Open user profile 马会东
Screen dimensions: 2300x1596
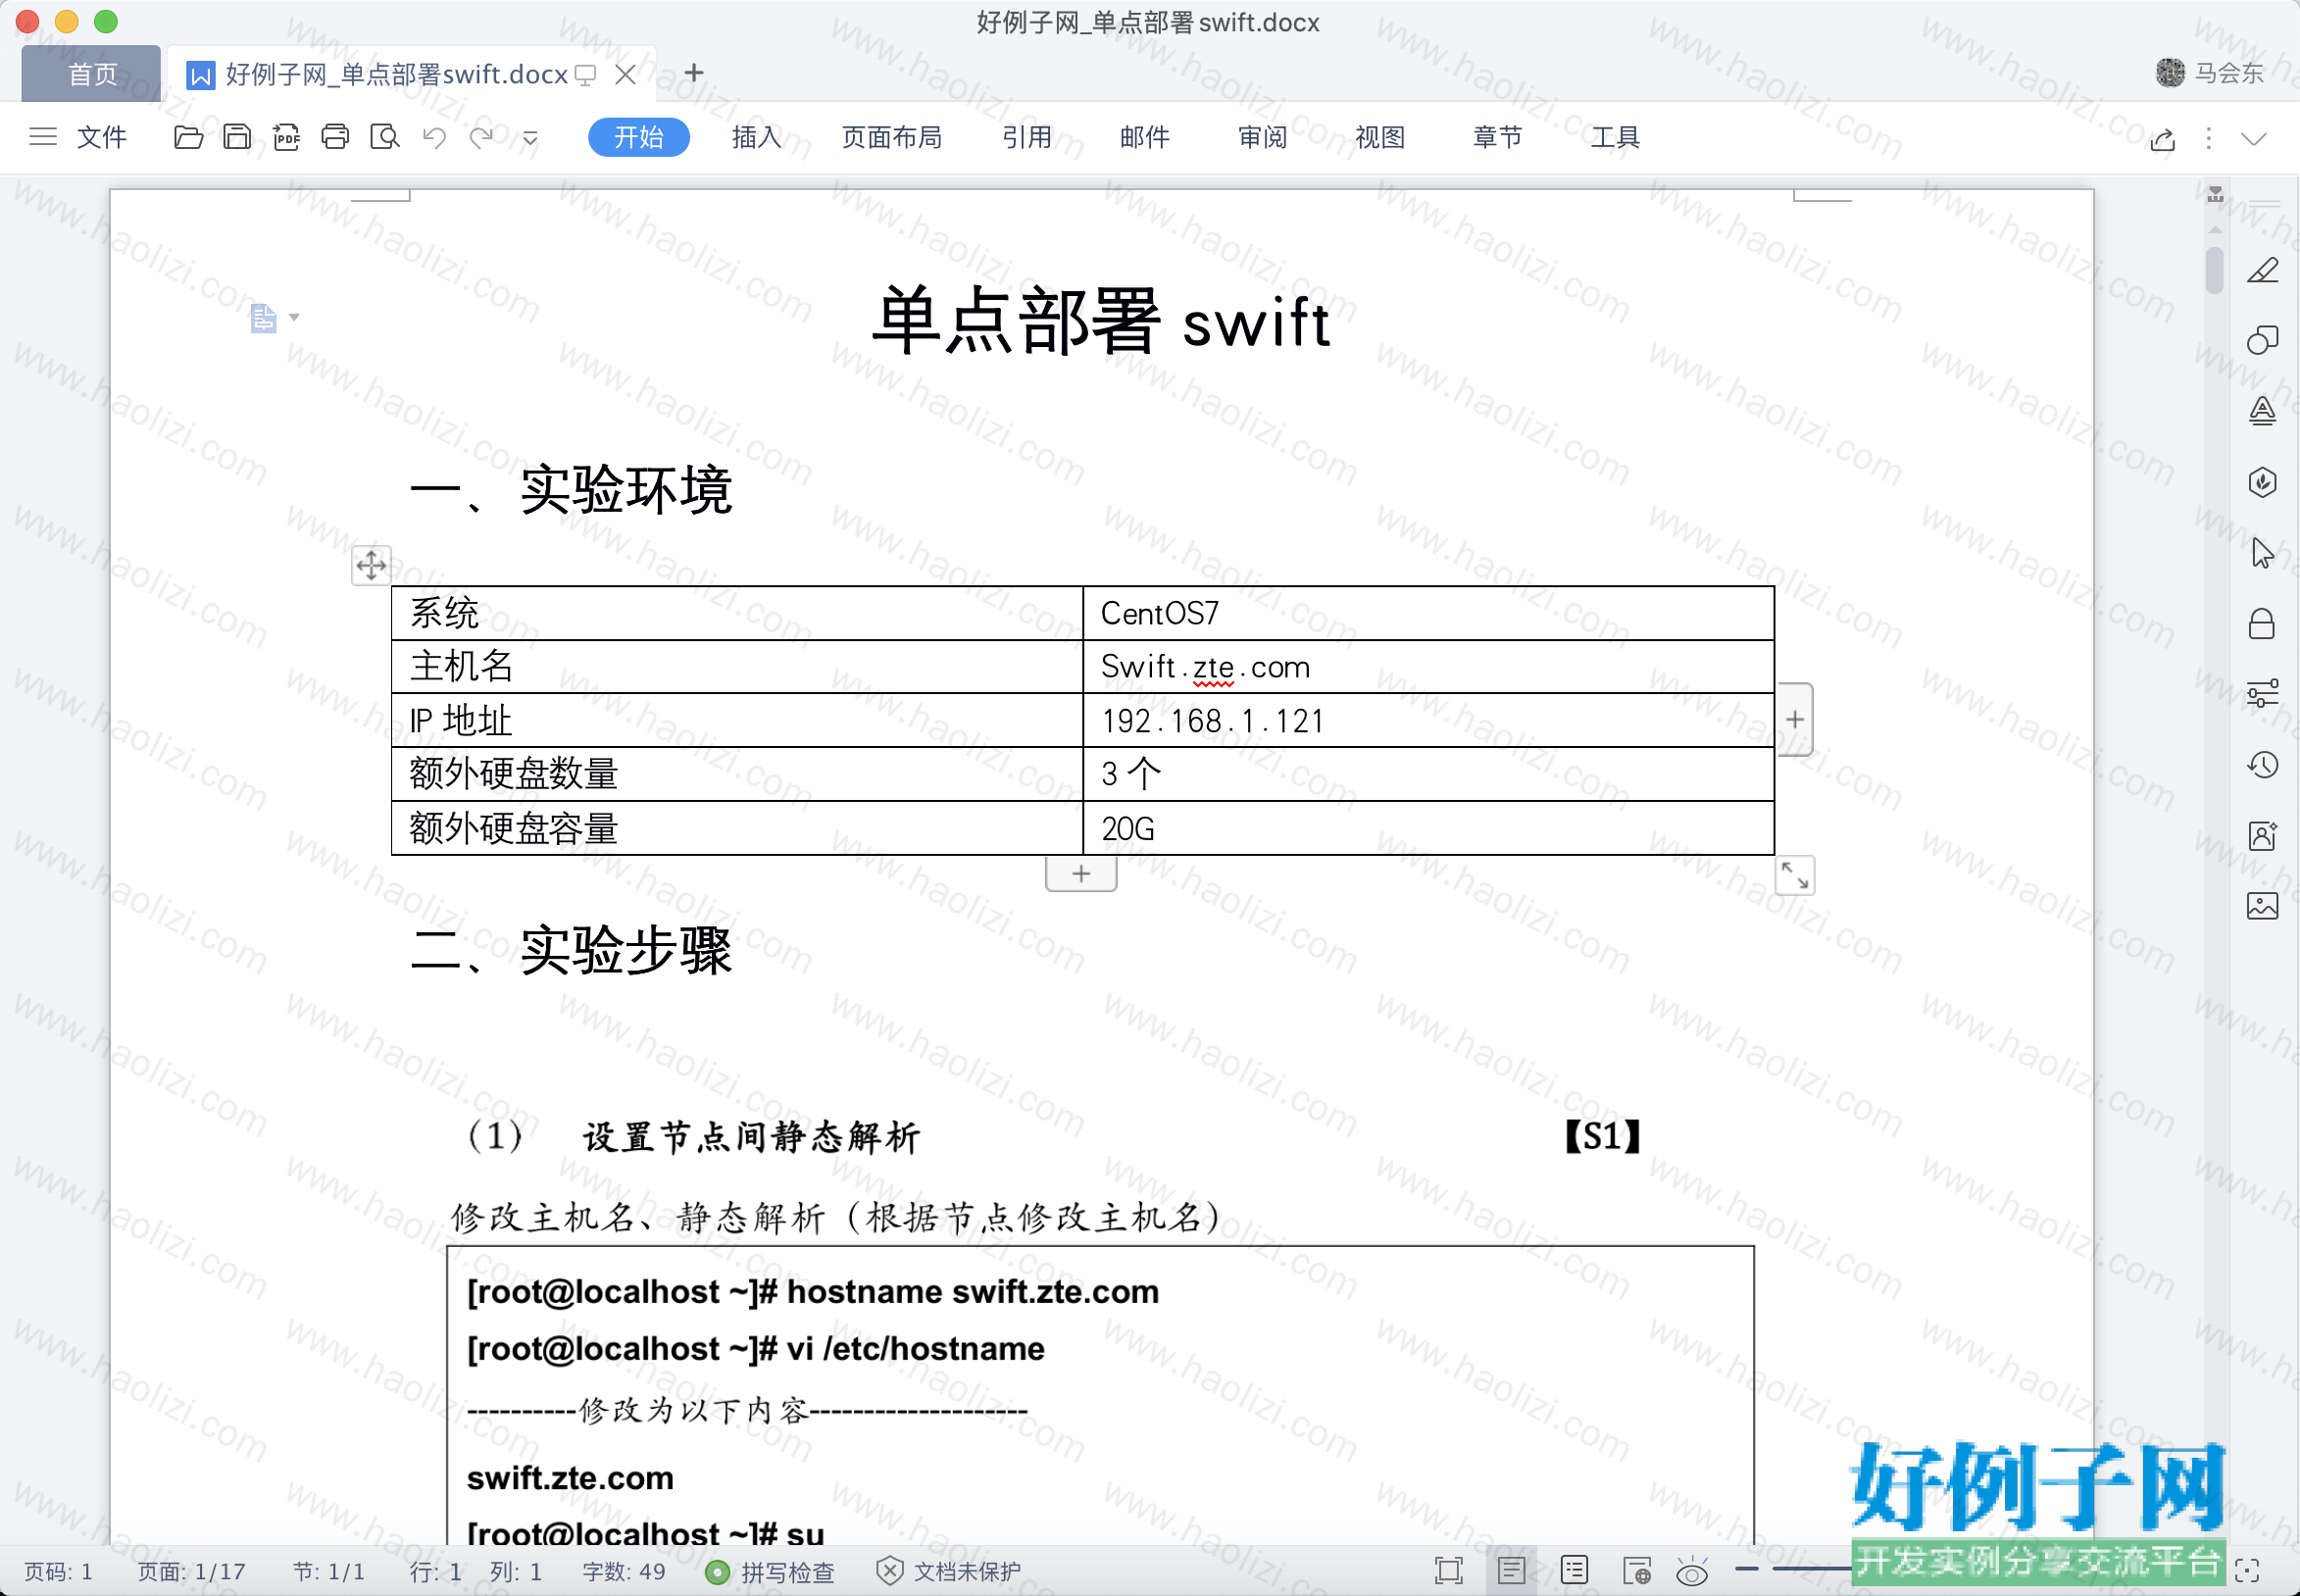click(2209, 72)
